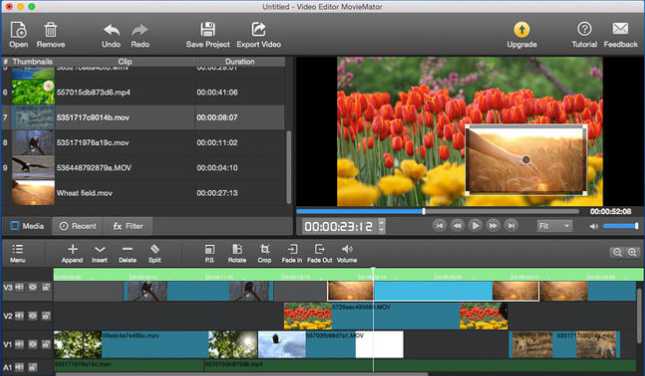Image resolution: width=645 pixels, height=376 pixels.
Task: Select clip 535171976a19c.mov row
Action: tap(143, 142)
